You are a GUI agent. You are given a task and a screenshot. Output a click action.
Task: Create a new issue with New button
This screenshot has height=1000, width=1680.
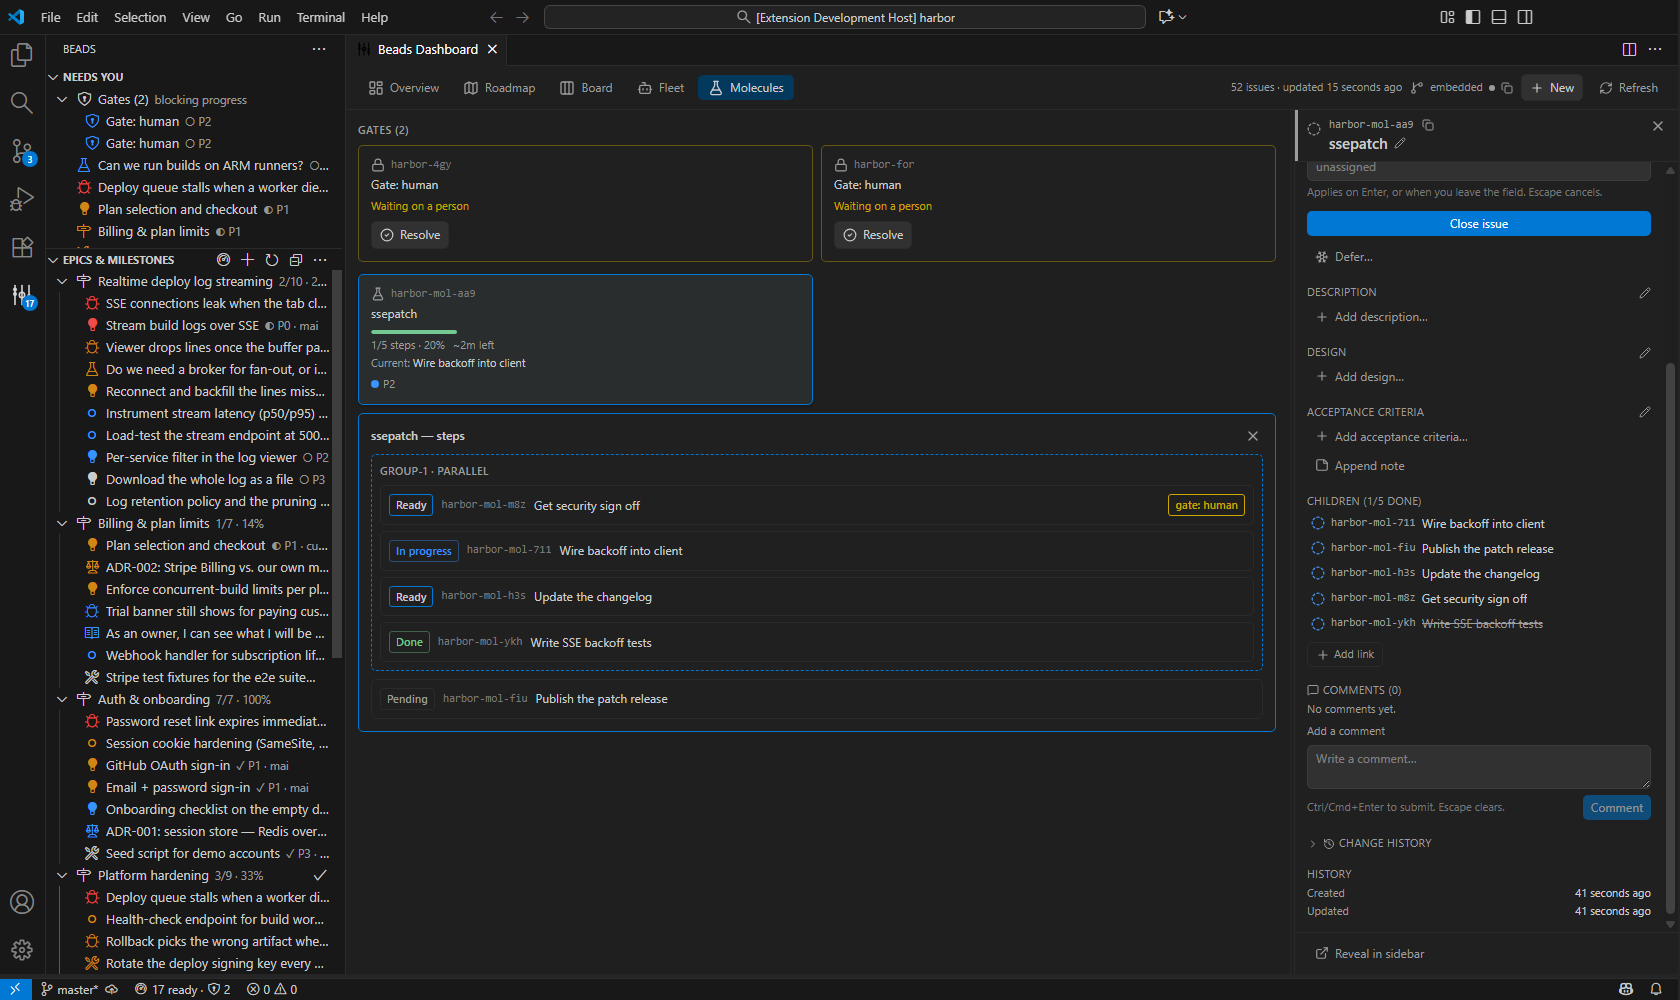(x=1552, y=88)
